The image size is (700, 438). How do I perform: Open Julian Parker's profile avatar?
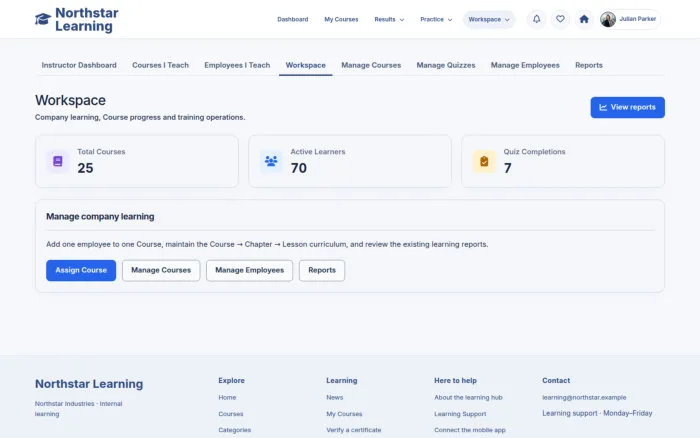(608, 19)
